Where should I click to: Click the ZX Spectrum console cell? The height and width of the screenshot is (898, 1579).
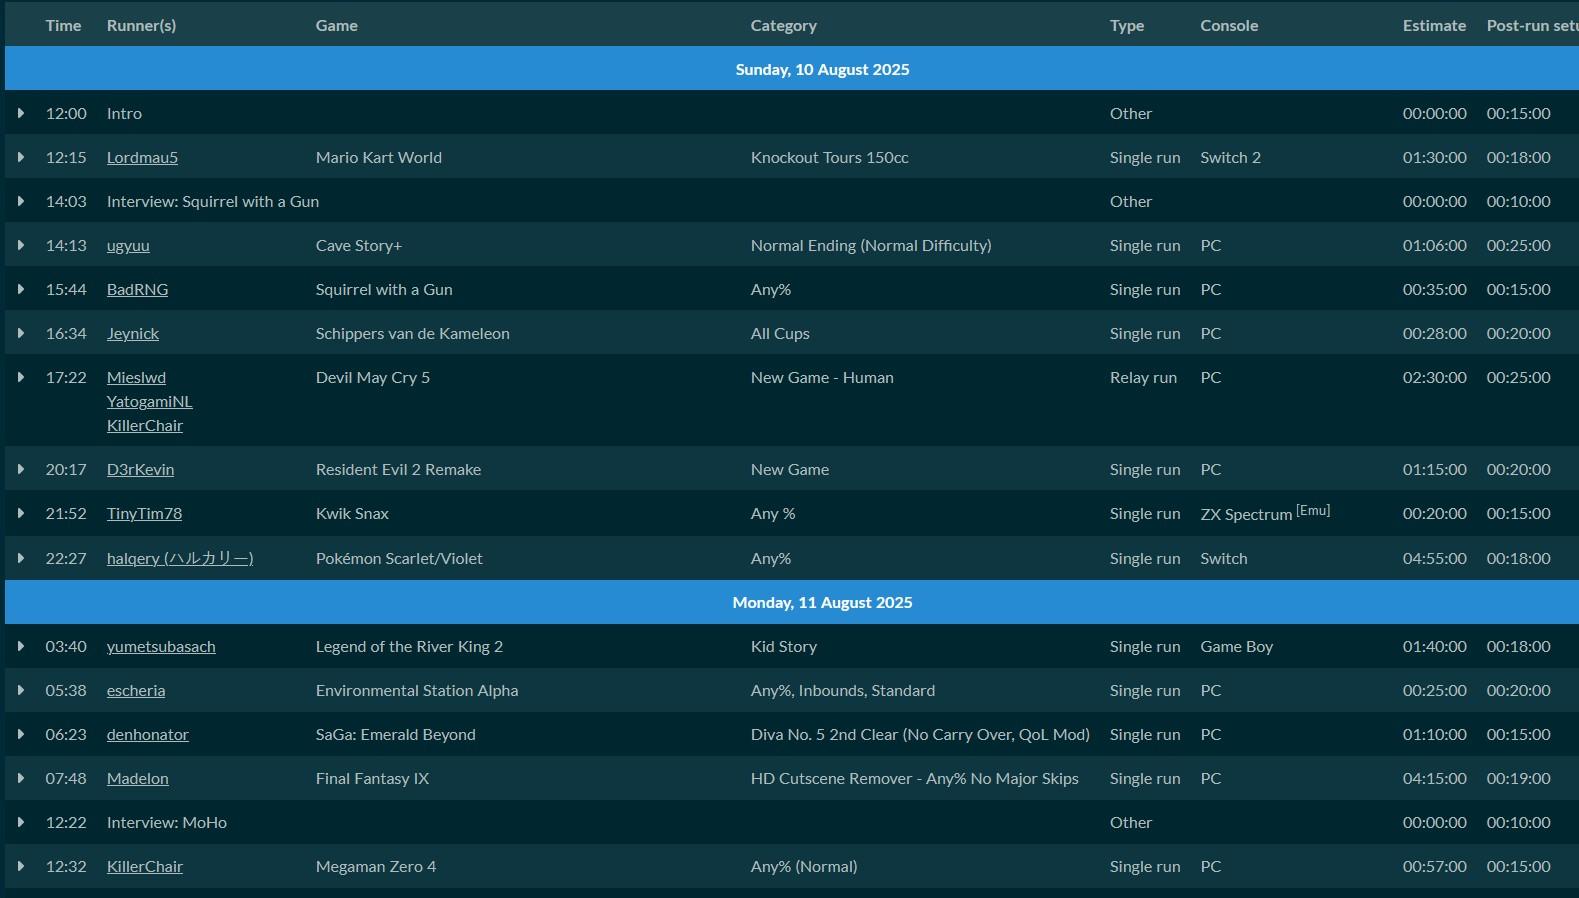coord(1265,513)
